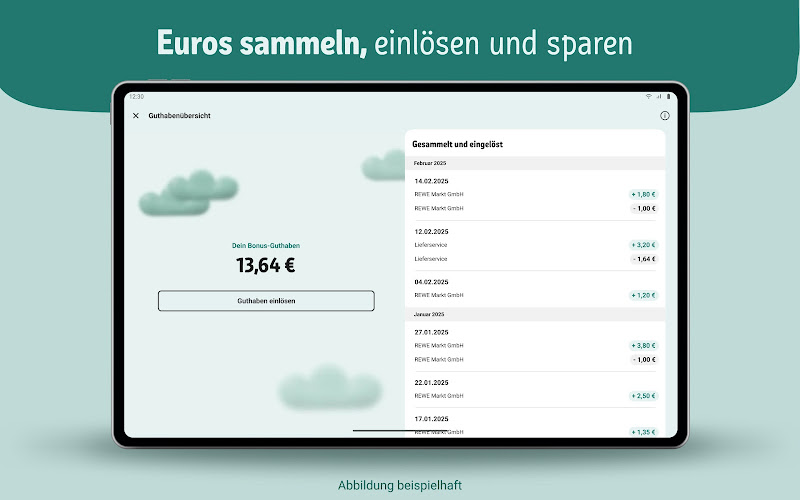This screenshot has width=800, height=500.
Task: Click the Dein Bonus-Guthaben label
Action: tap(266, 245)
